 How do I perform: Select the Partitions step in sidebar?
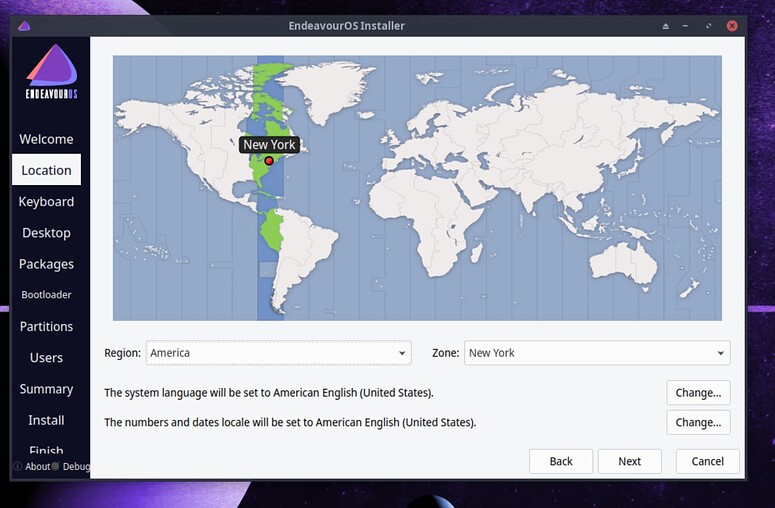(x=46, y=327)
